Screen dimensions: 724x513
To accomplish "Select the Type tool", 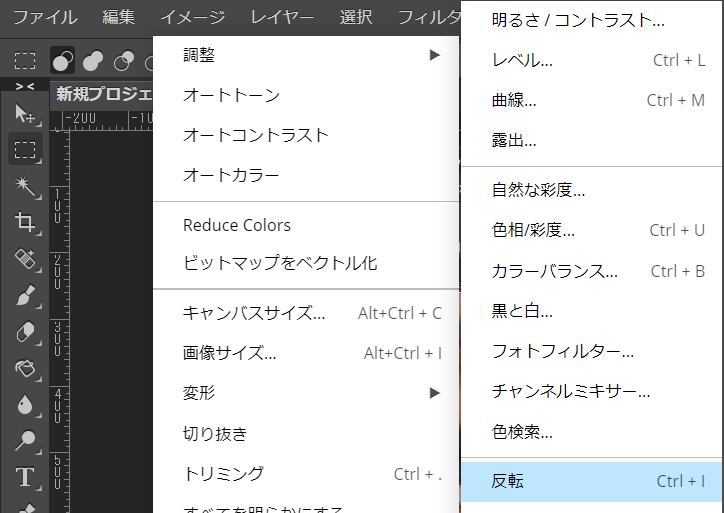I will 25,477.
